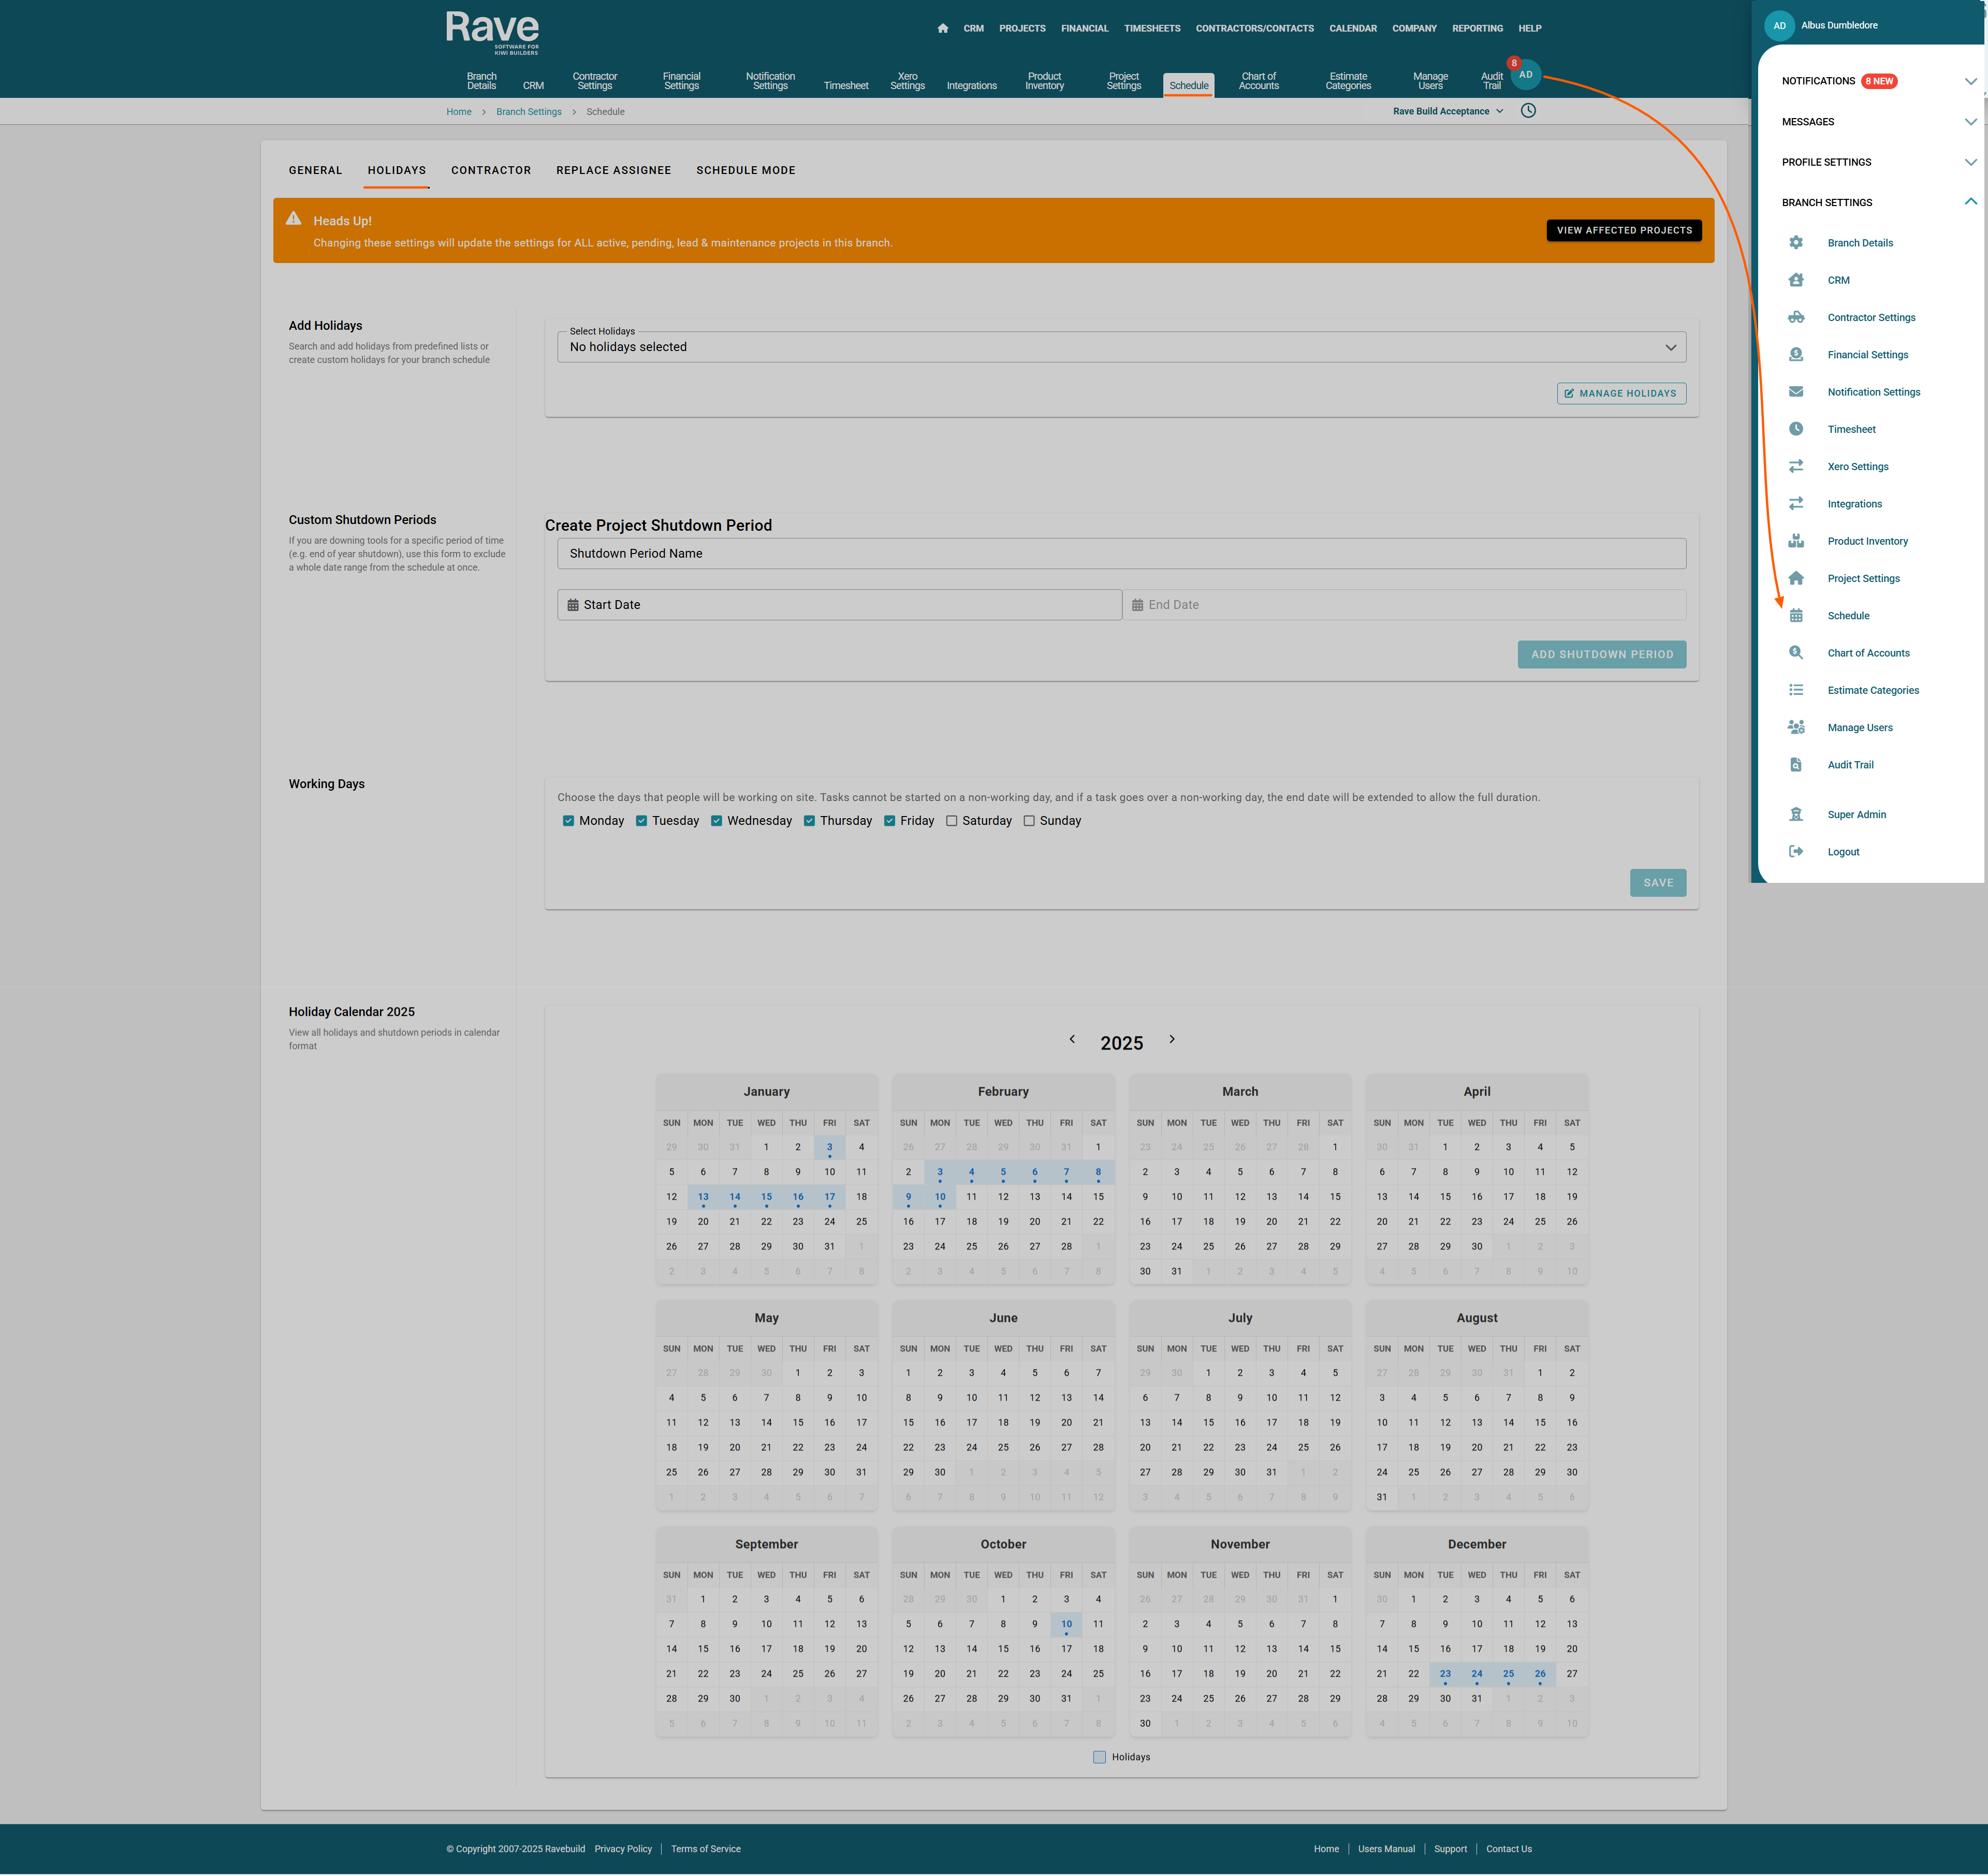Click the Schedule calendar icon in sidebar

[x=1796, y=616]
